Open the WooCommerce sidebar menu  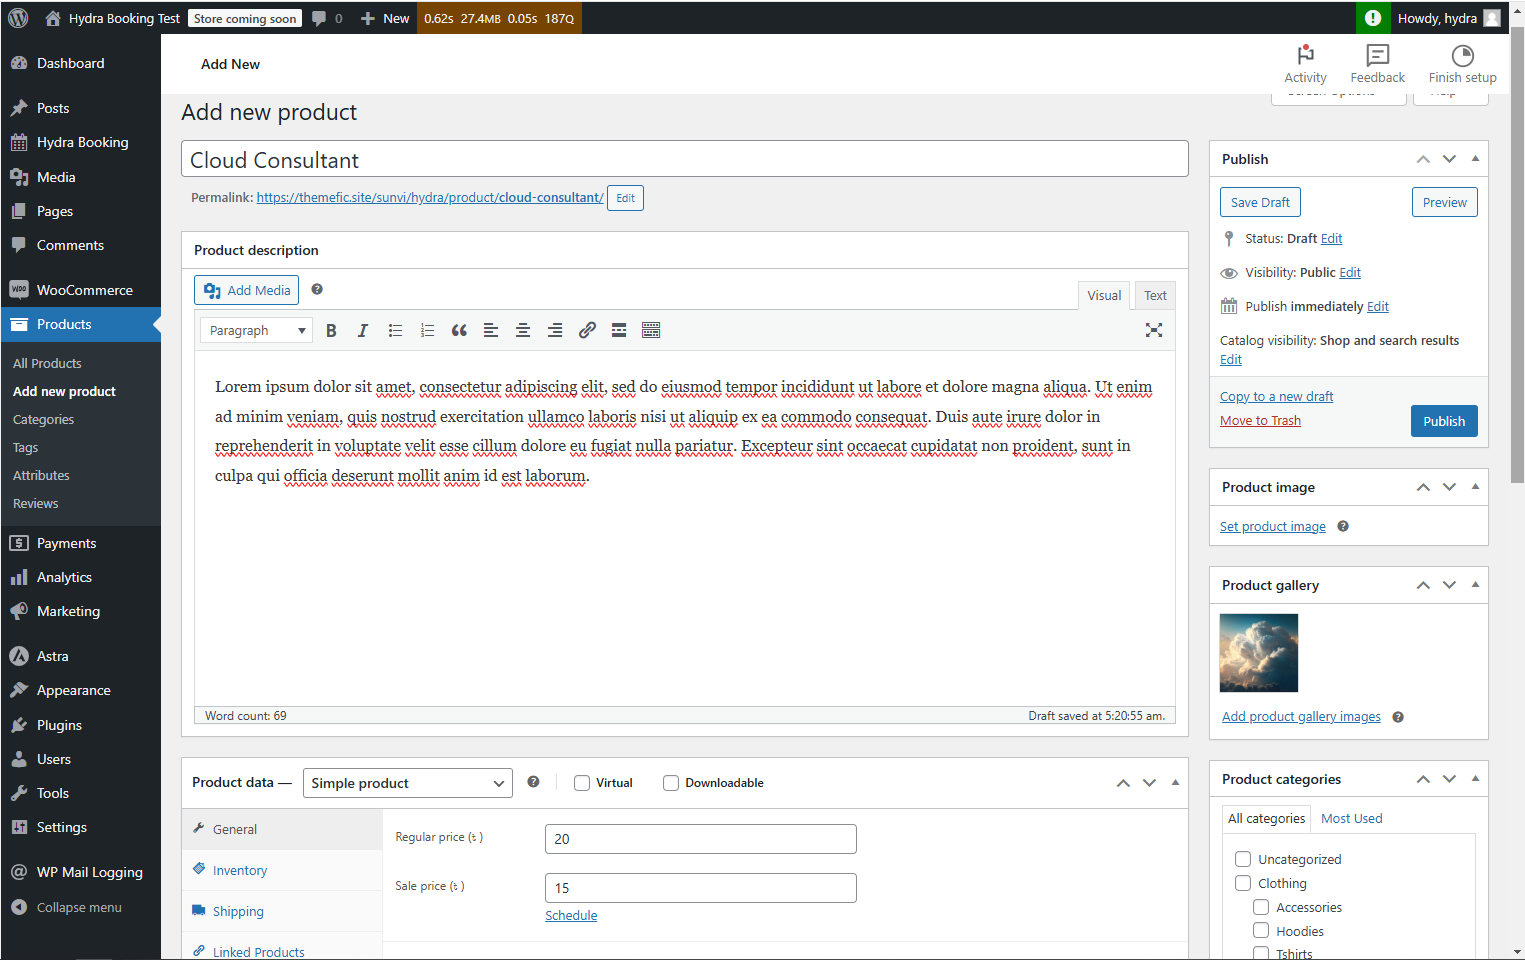[x=85, y=290]
